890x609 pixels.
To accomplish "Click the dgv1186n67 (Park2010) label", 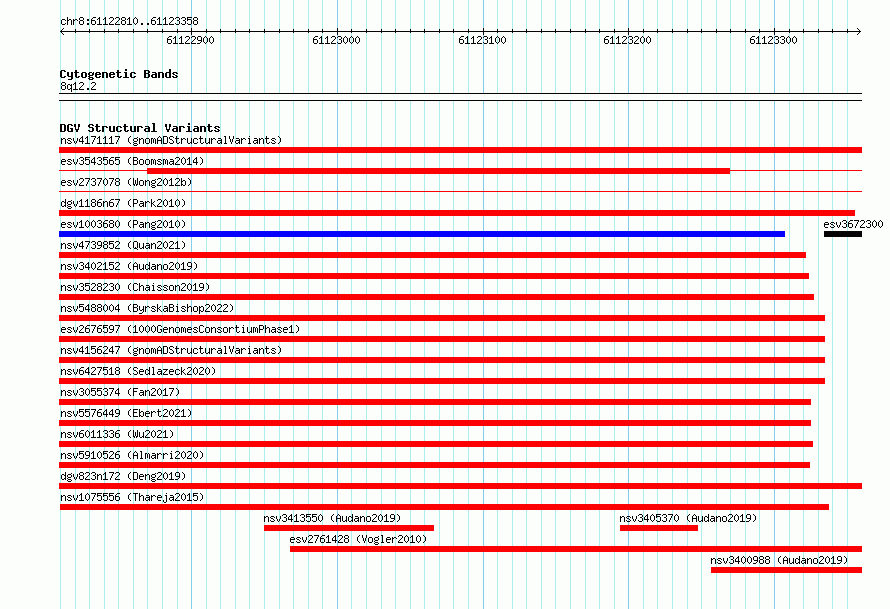I will click(123, 203).
